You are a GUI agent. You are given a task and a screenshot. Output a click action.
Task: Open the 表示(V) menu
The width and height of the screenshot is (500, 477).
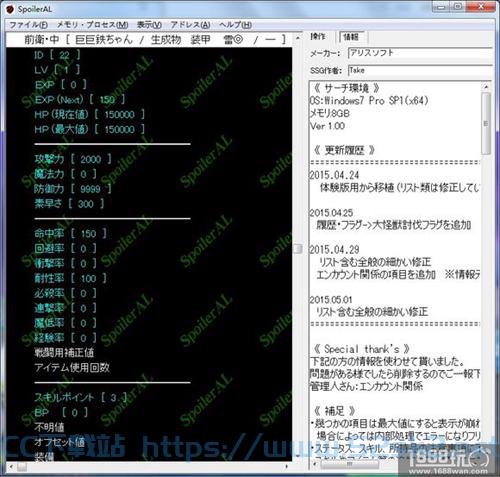tap(149, 25)
